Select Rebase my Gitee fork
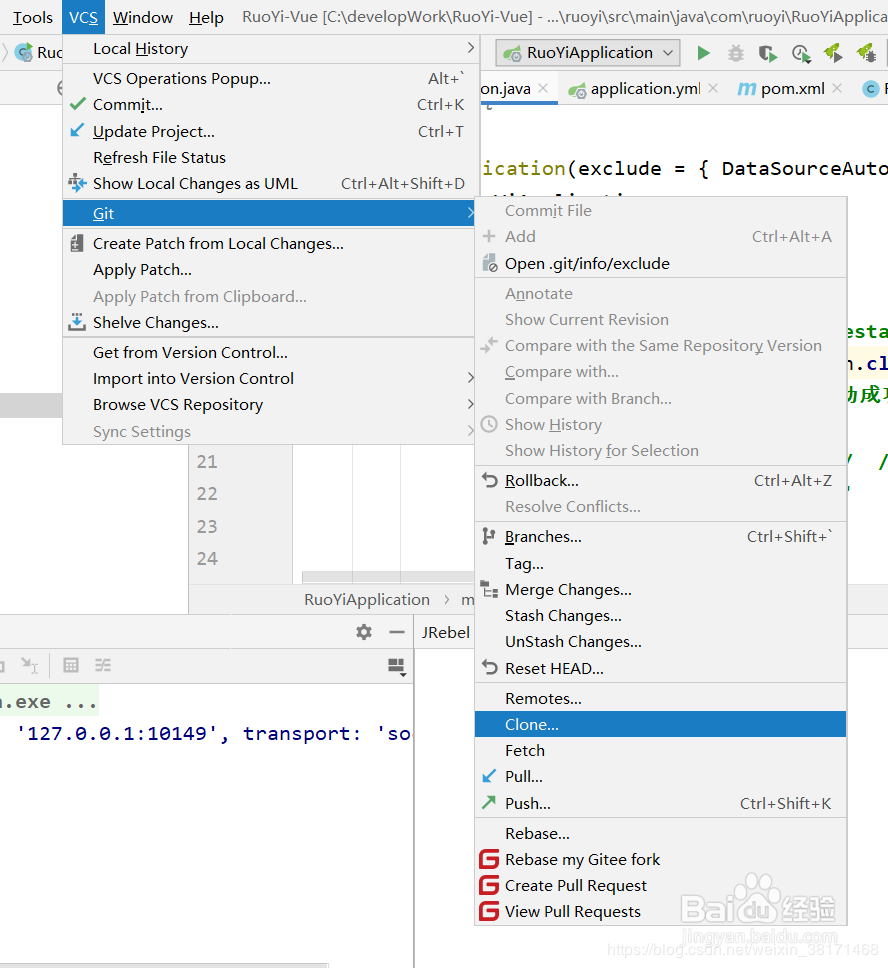 [660, 859]
